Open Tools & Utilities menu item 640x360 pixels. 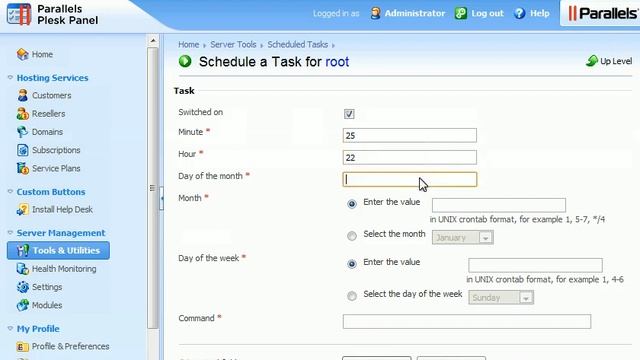pos(58,251)
